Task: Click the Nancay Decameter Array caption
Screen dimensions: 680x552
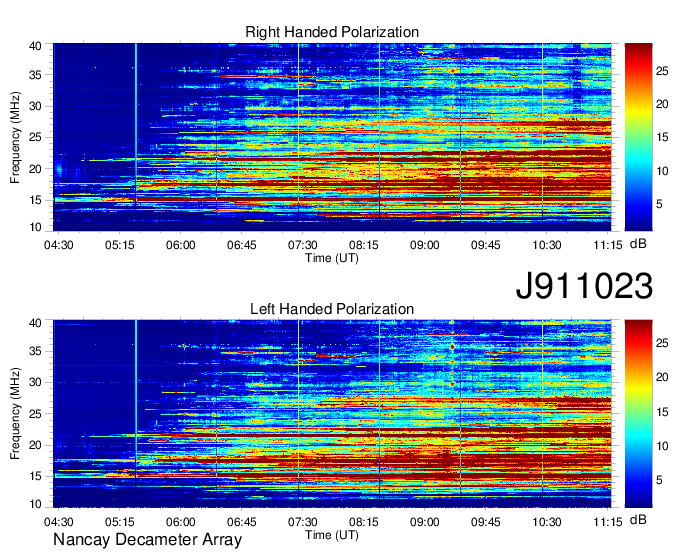Action: tap(147, 540)
